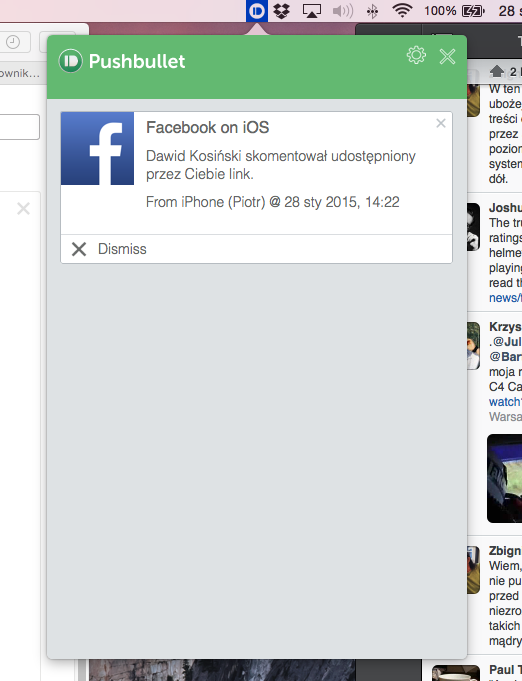Open the Bluetooth menu bar icon

(x=372, y=11)
